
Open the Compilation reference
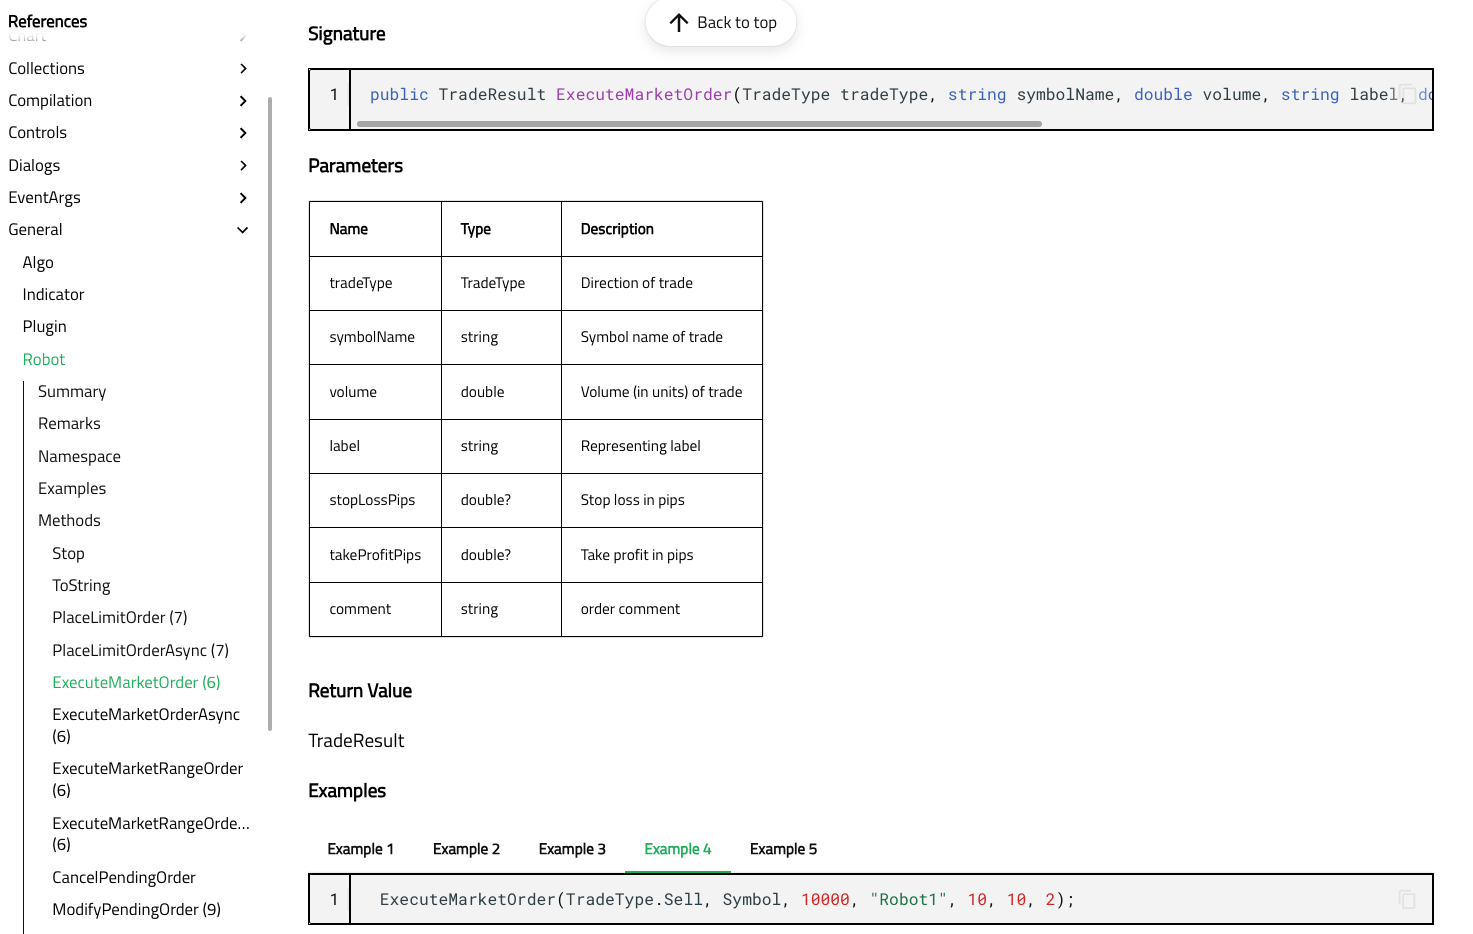tap(50, 100)
